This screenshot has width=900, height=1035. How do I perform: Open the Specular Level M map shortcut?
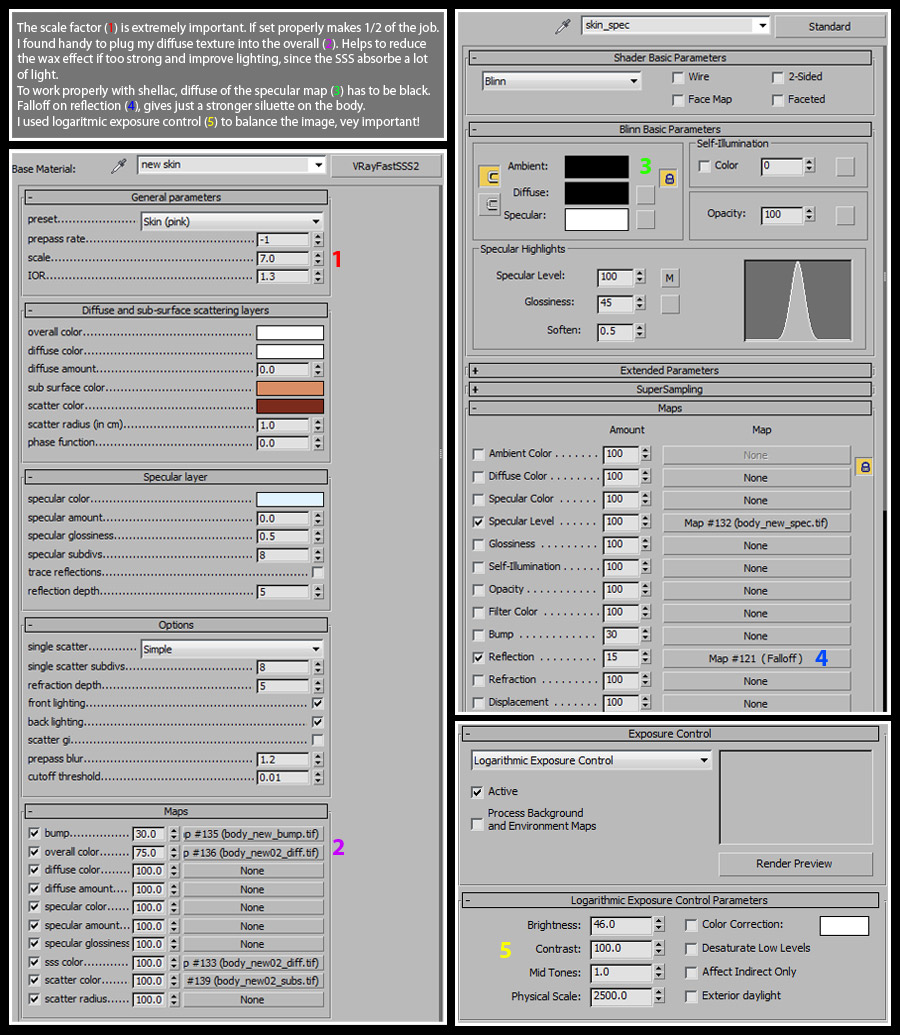tap(670, 278)
